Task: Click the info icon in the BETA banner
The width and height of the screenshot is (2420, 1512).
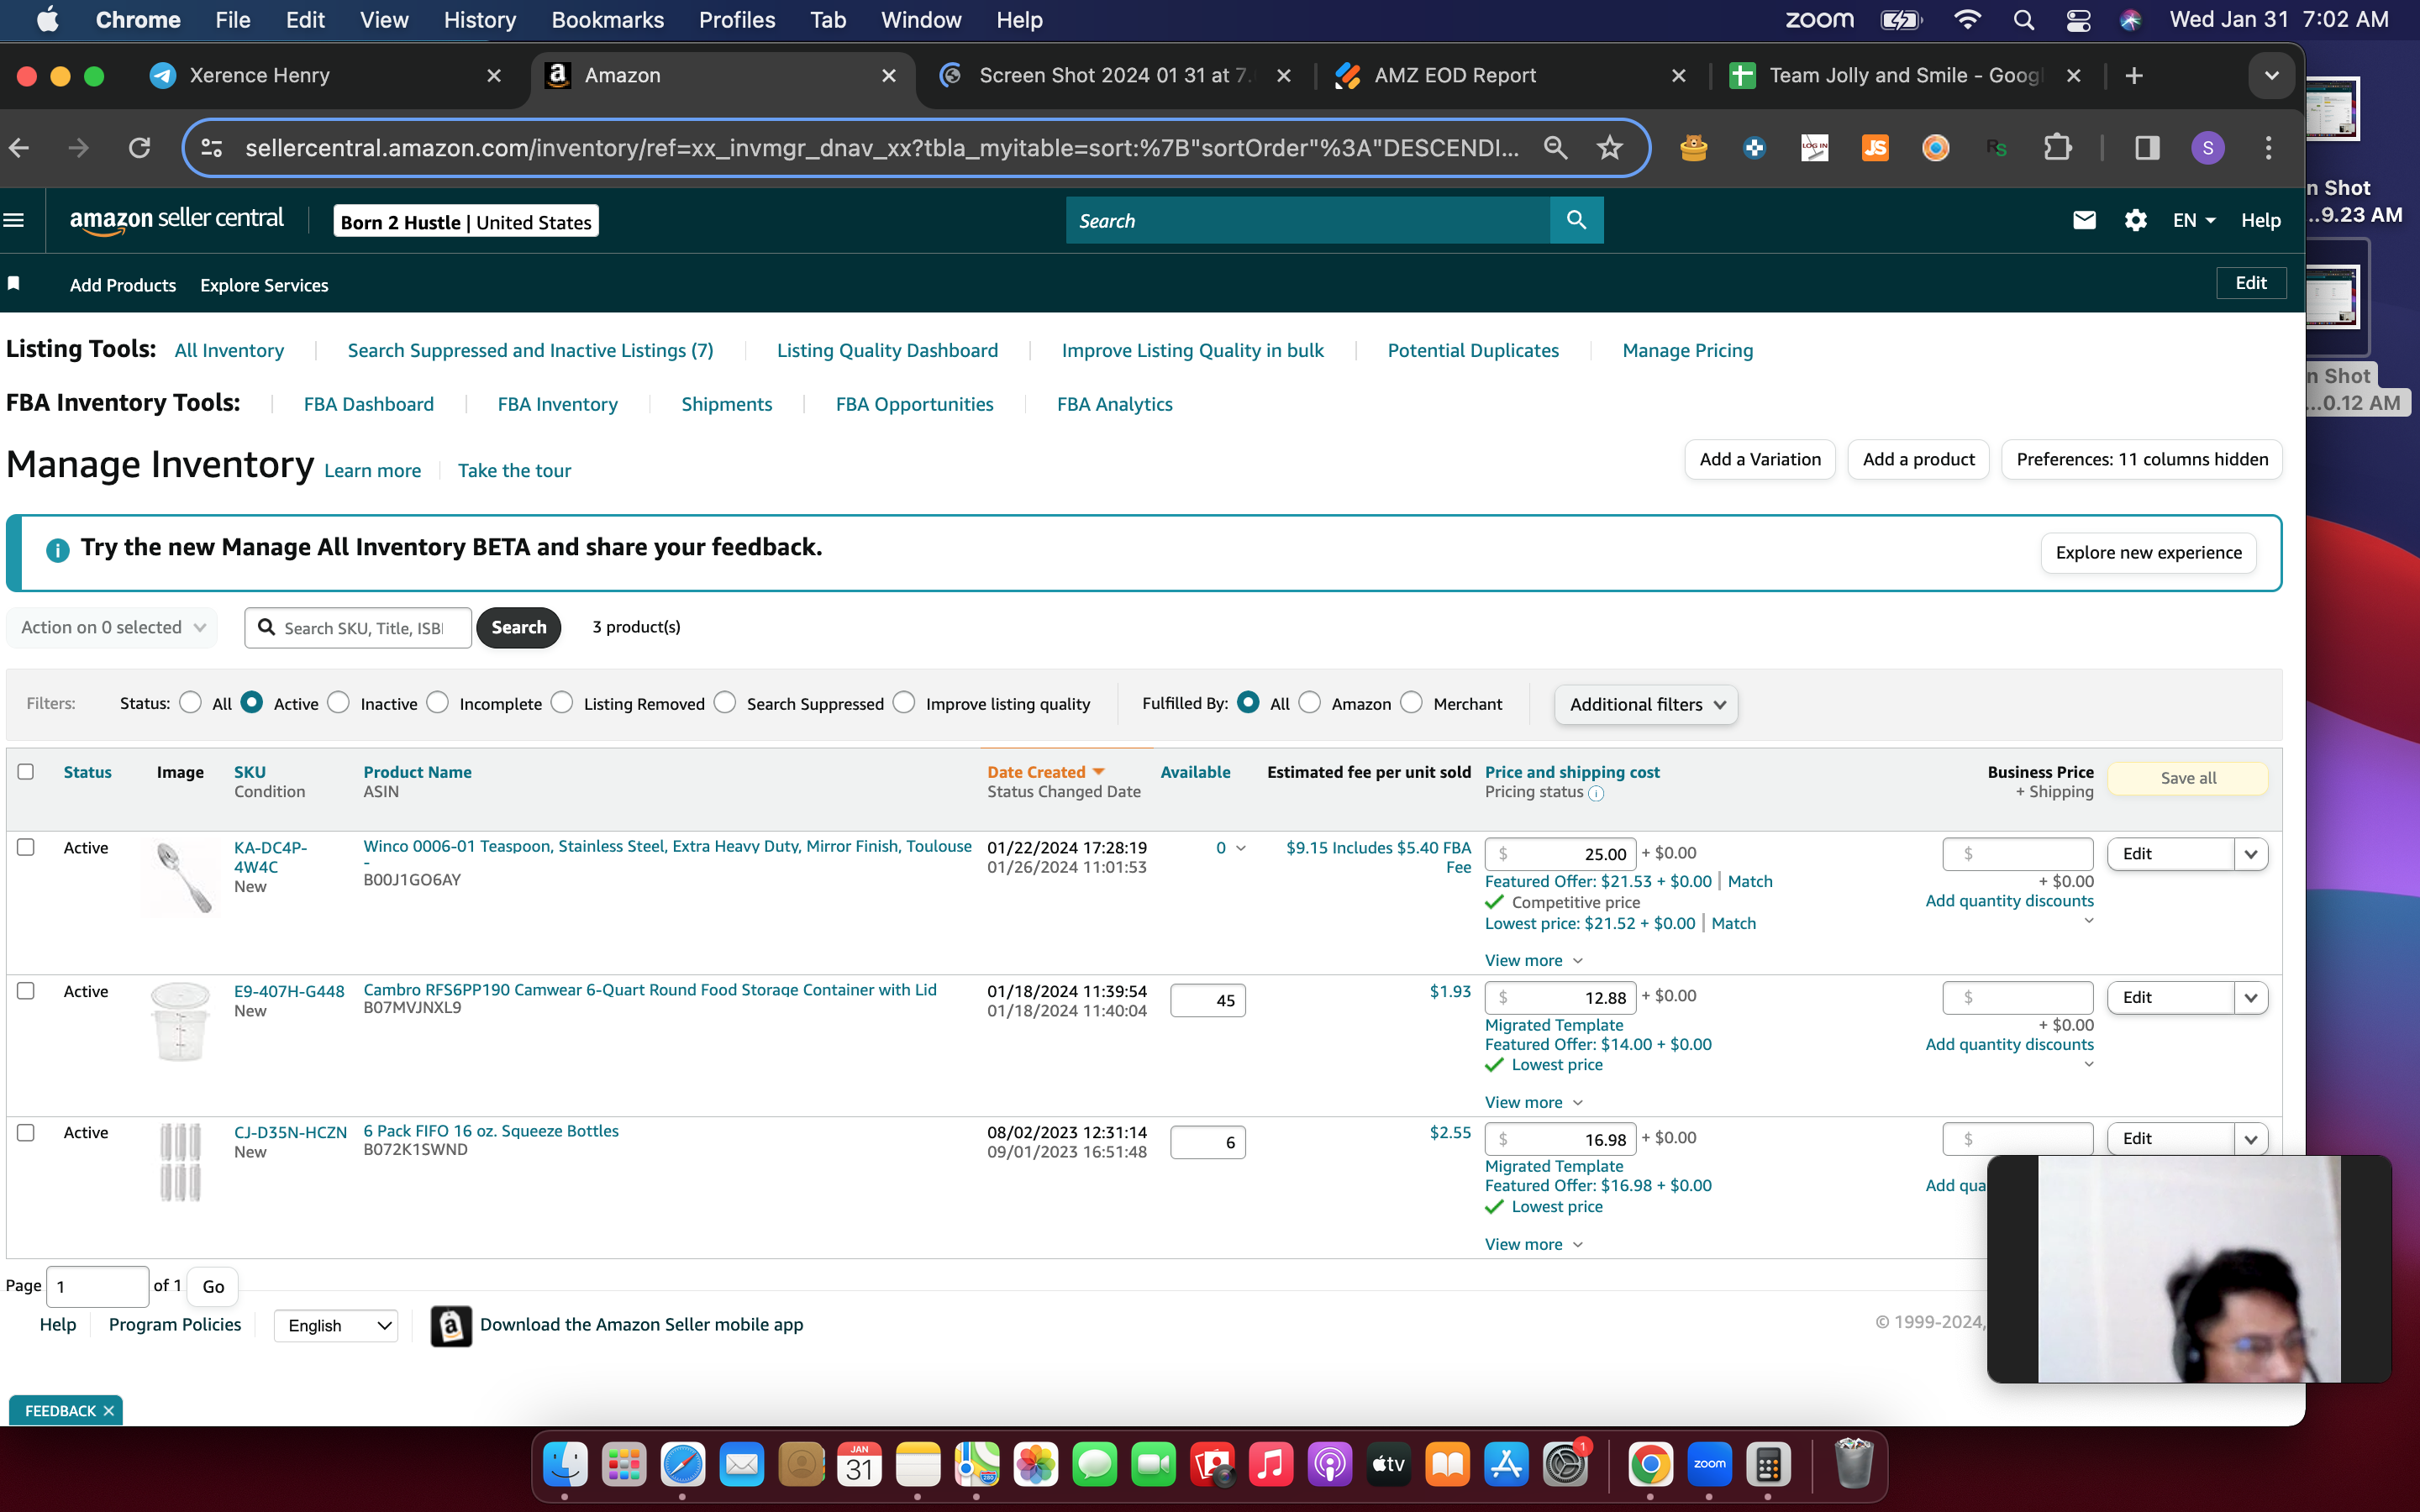Action: pos(57,550)
